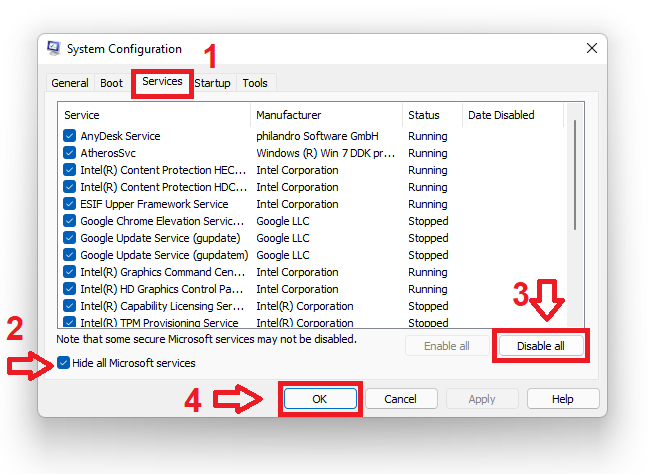Click Windows (R) Win 7 DDK manufacturer cell
The height and width of the screenshot is (474, 648).
coord(326,153)
